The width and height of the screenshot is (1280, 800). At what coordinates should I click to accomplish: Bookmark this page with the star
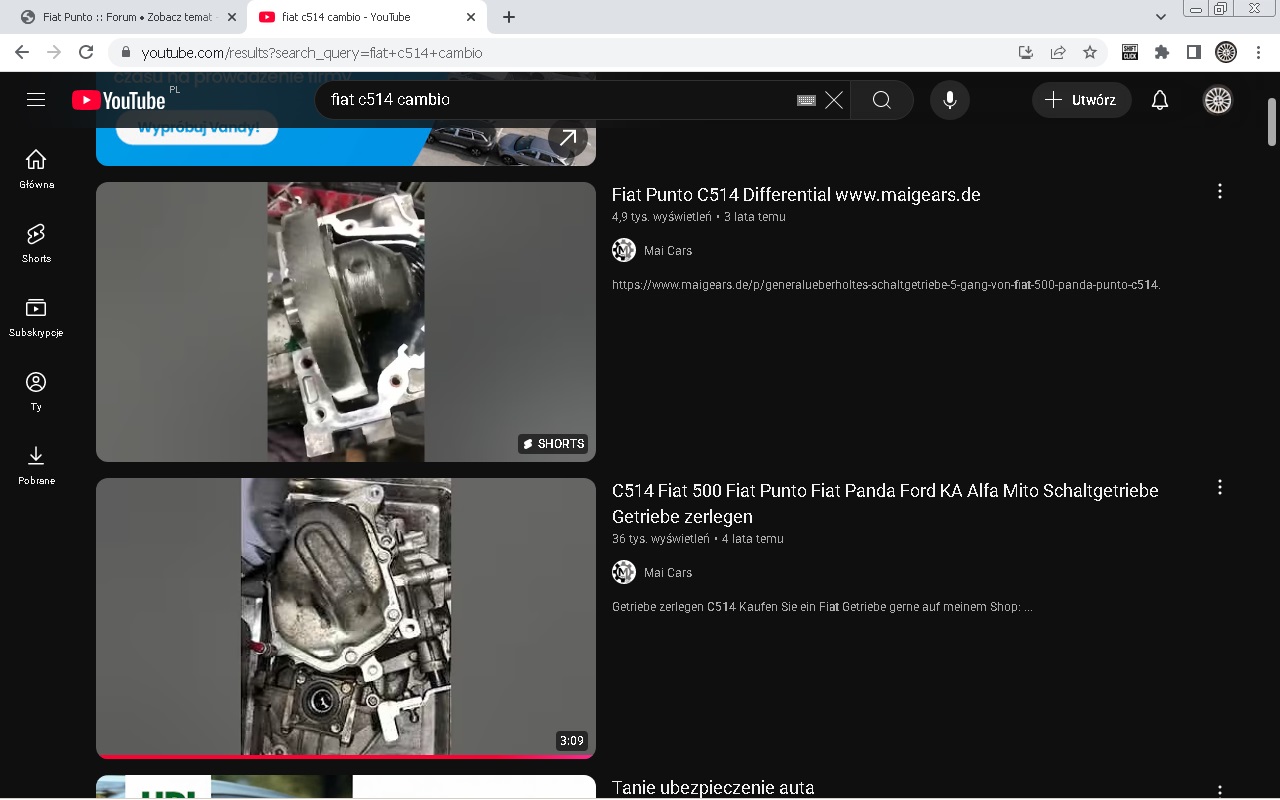click(1090, 52)
